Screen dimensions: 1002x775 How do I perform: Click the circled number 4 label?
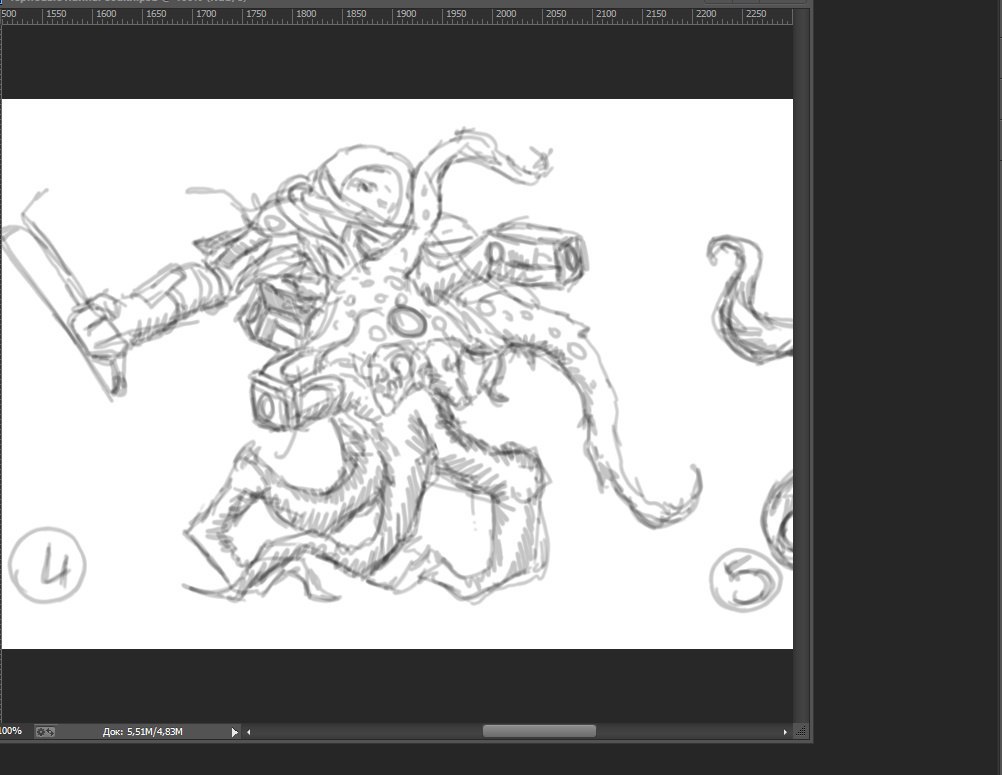click(x=47, y=566)
